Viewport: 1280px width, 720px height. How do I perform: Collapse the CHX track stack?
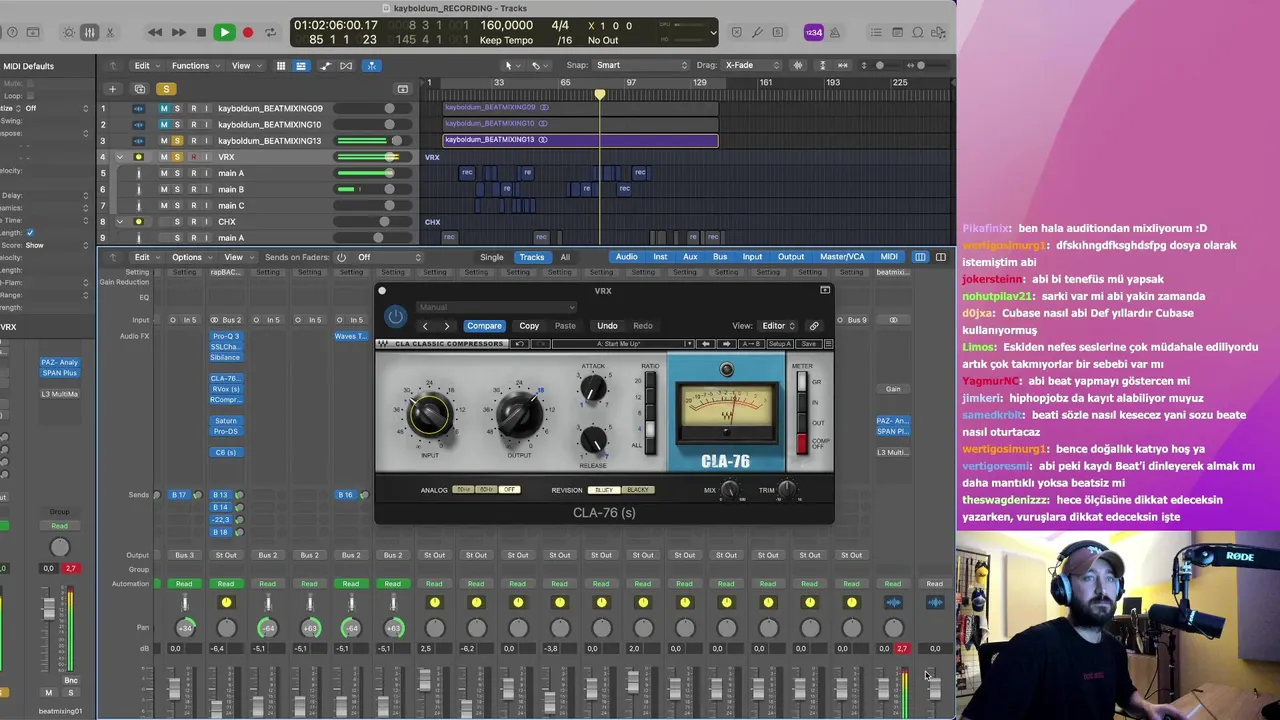[x=120, y=222]
